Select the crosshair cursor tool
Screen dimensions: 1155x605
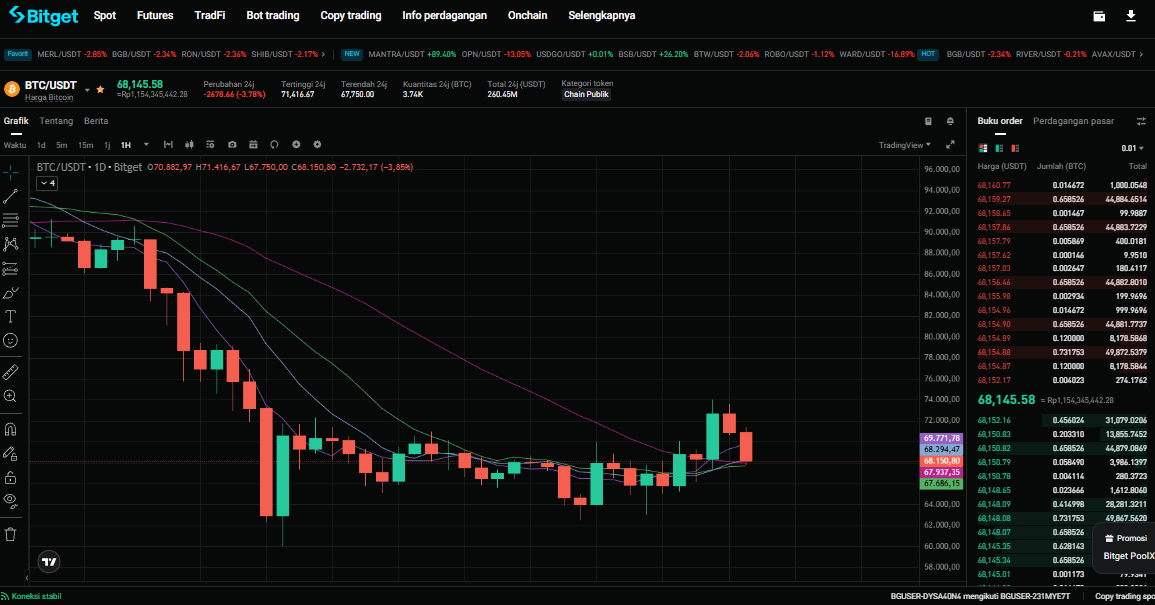(11, 172)
